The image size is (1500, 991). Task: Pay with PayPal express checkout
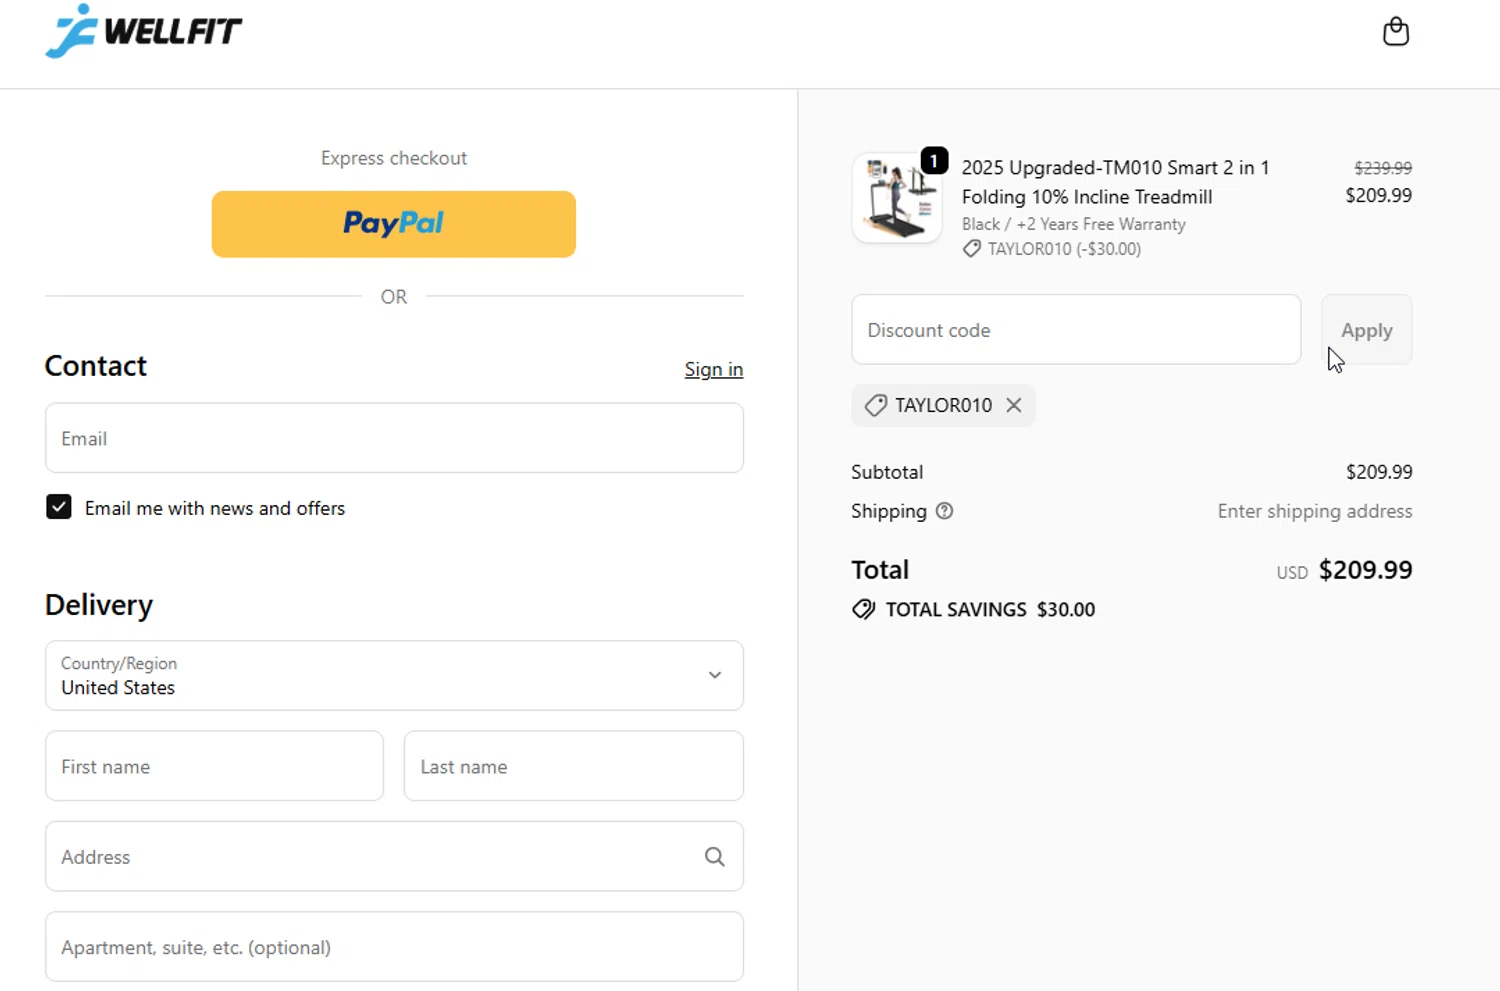tap(394, 224)
